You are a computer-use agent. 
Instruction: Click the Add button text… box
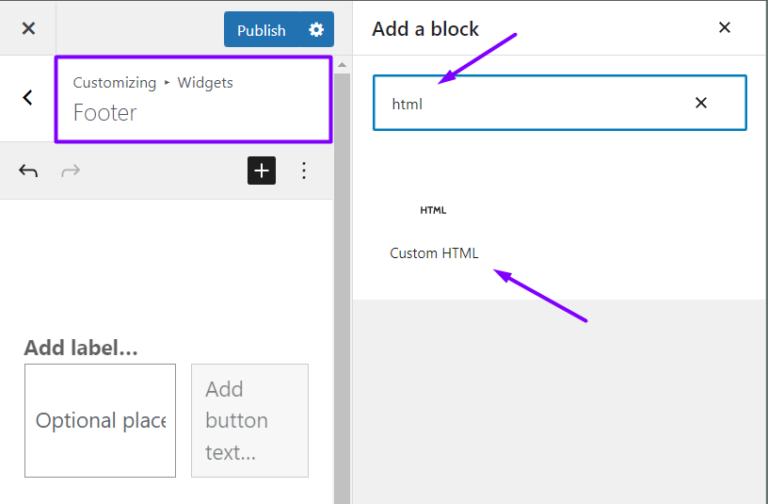[250, 420]
